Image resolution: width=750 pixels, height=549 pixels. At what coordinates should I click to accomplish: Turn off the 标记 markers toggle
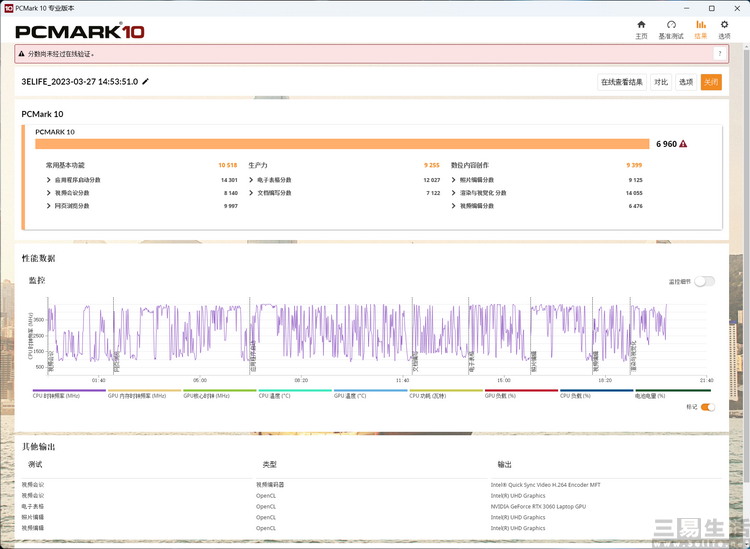(x=708, y=407)
